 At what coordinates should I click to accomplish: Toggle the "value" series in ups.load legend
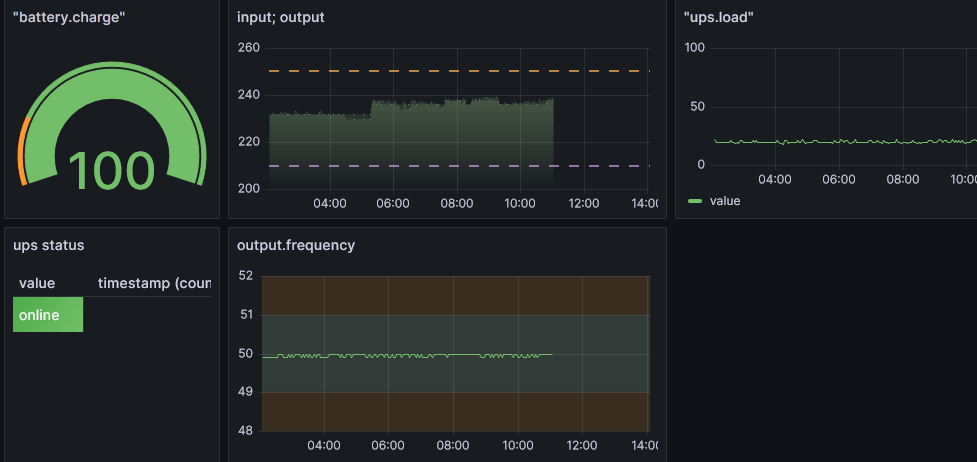(x=725, y=201)
